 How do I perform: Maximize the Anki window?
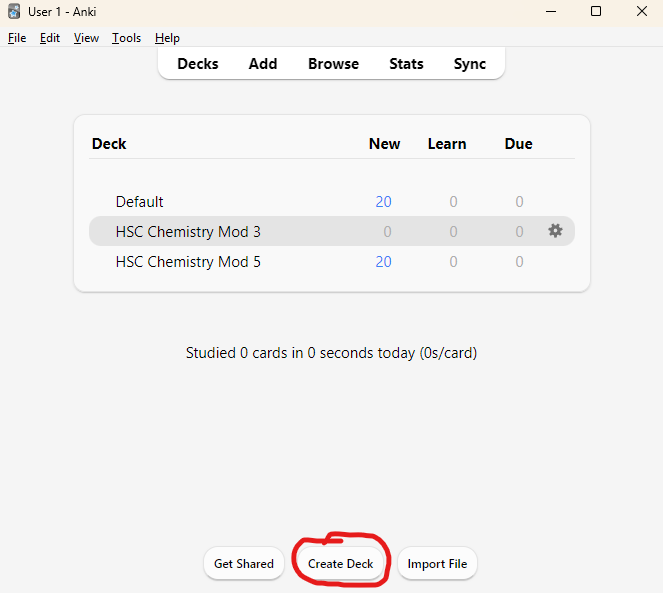point(596,11)
